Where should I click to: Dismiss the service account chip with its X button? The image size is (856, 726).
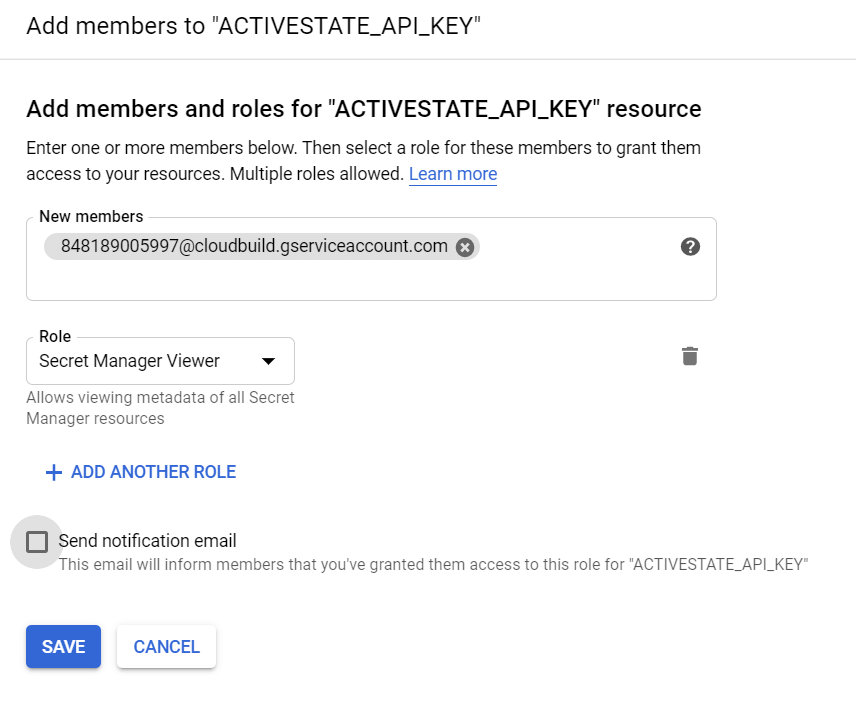pyautogui.click(x=464, y=246)
